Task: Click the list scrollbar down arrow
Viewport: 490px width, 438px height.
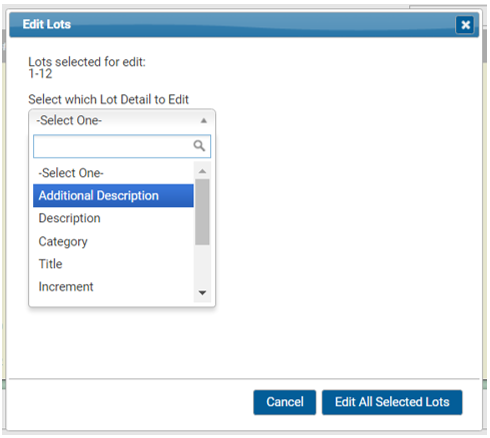Action: click(202, 293)
